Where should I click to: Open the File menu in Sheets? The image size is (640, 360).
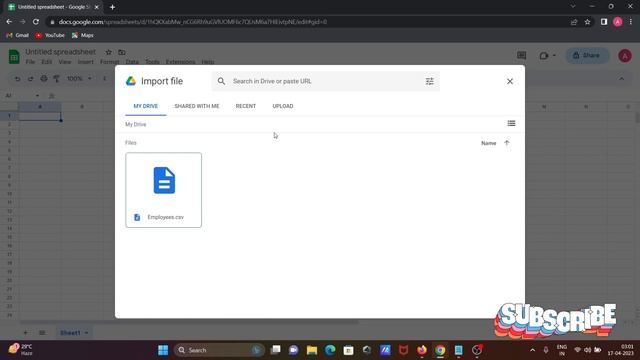click(31, 62)
